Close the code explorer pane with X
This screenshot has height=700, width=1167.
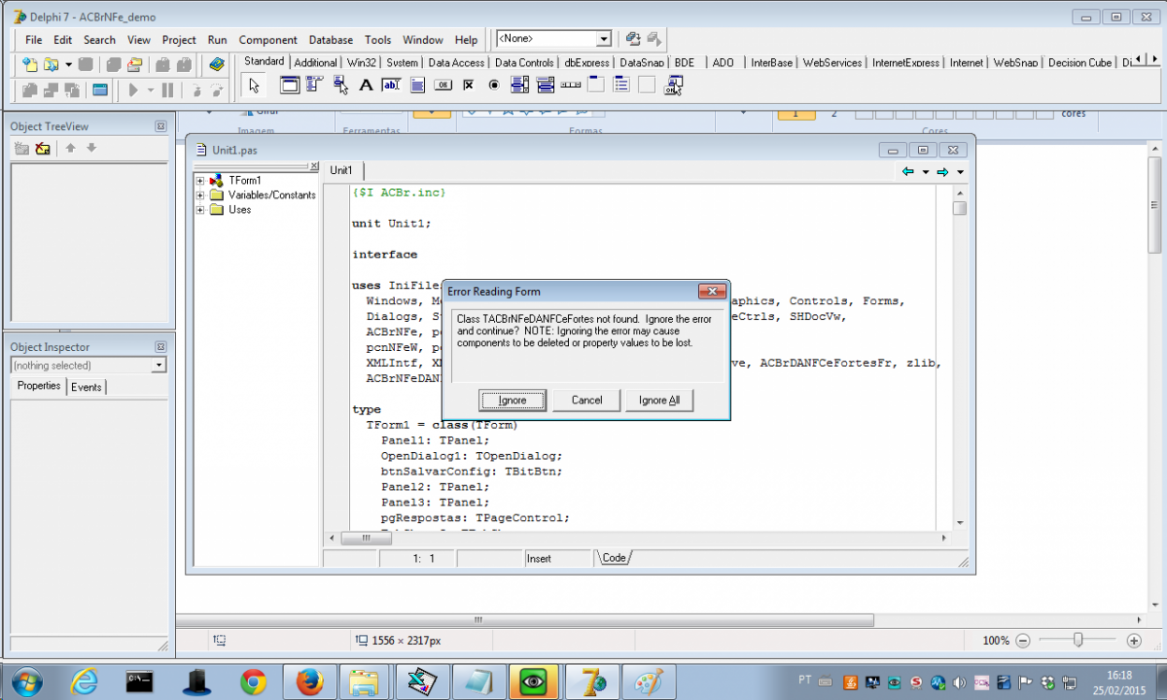pyautogui.click(x=314, y=166)
